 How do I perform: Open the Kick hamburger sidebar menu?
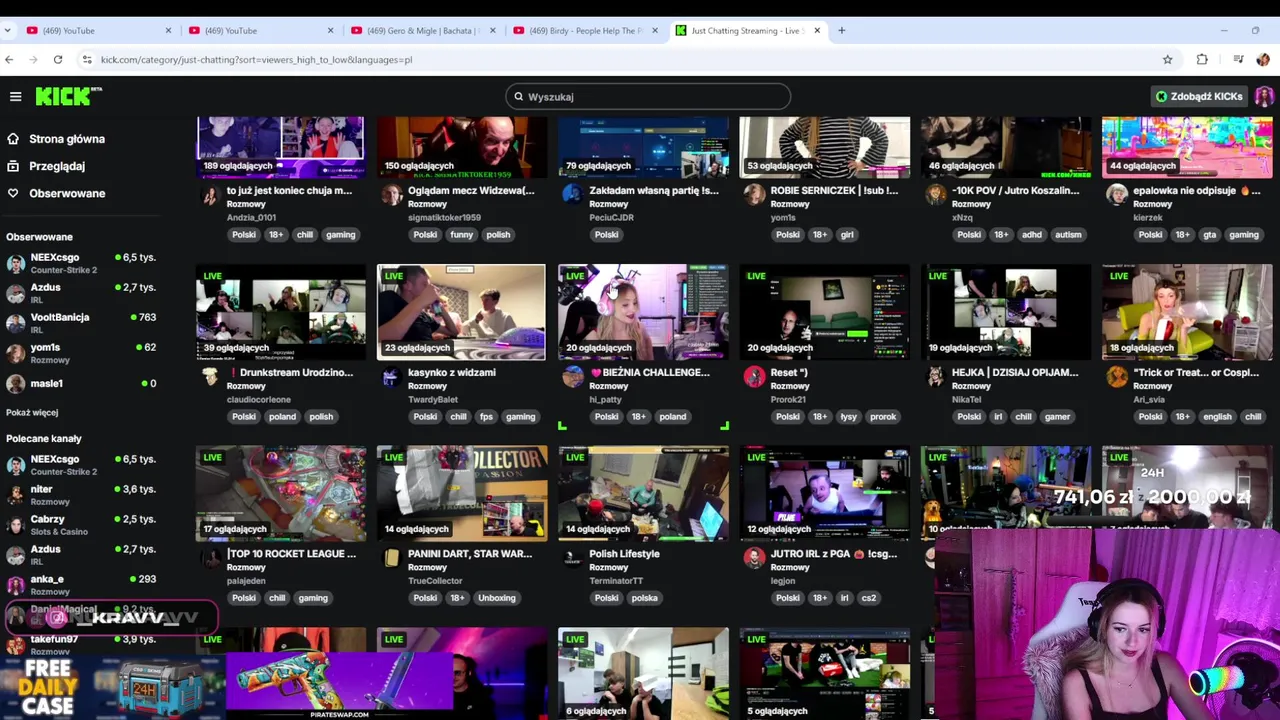click(15, 96)
